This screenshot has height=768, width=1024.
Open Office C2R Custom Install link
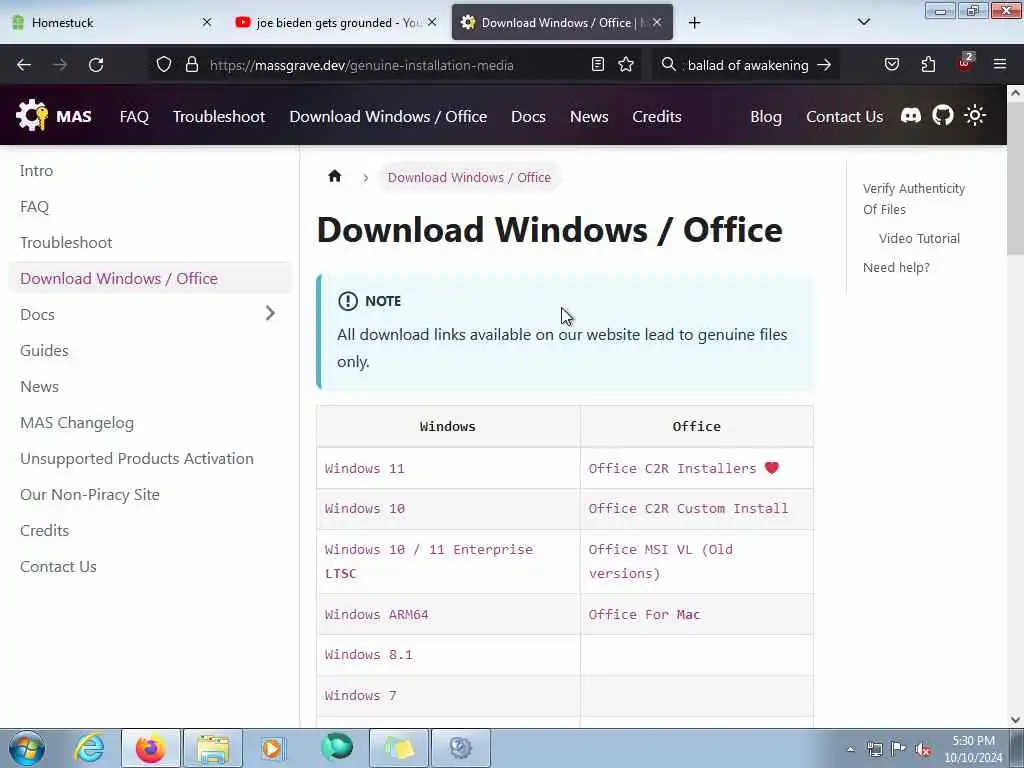688,508
